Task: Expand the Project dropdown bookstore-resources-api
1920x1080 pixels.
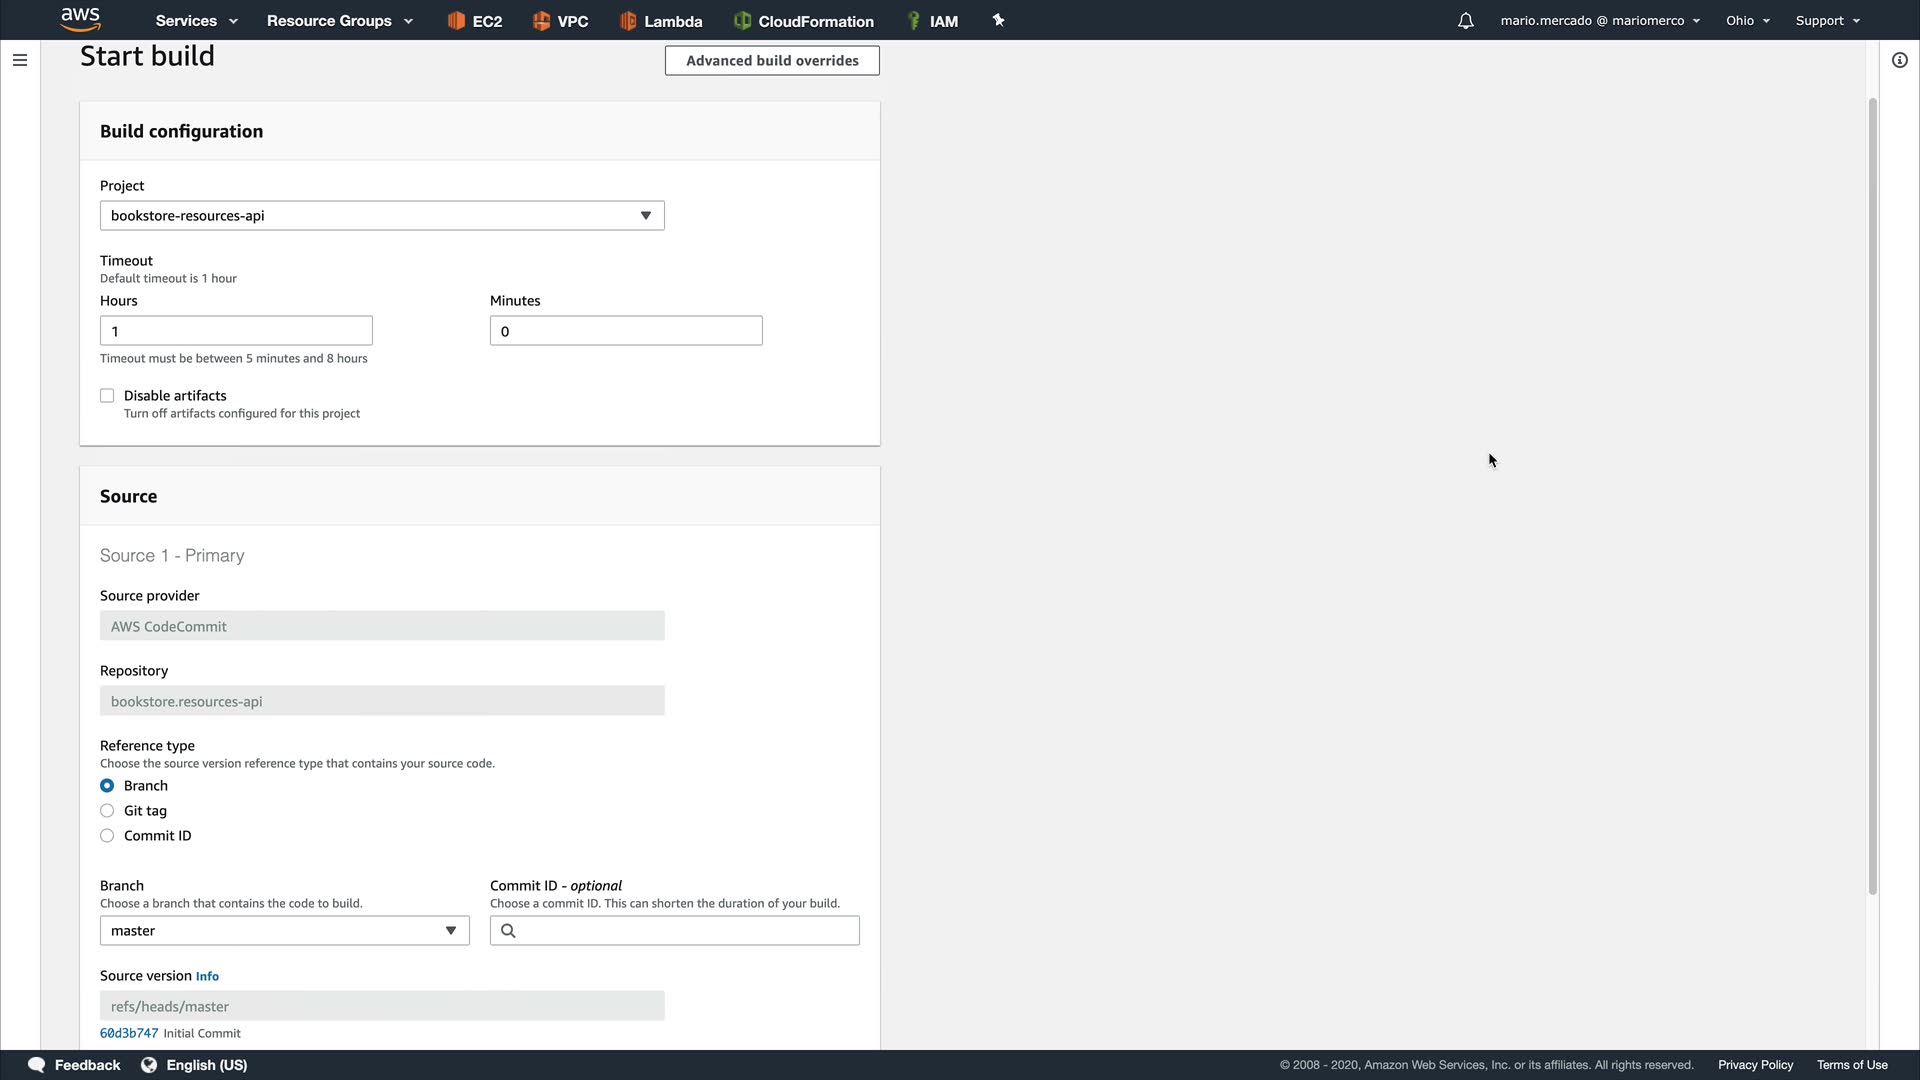Action: 382,216
